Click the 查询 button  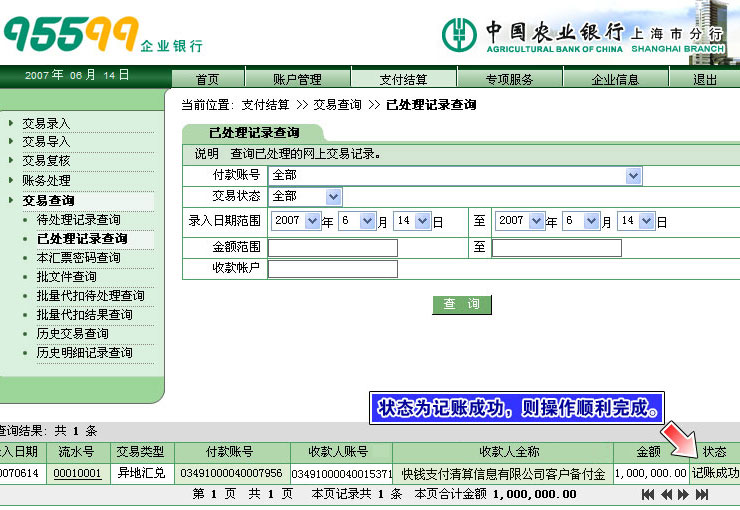[462, 304]
